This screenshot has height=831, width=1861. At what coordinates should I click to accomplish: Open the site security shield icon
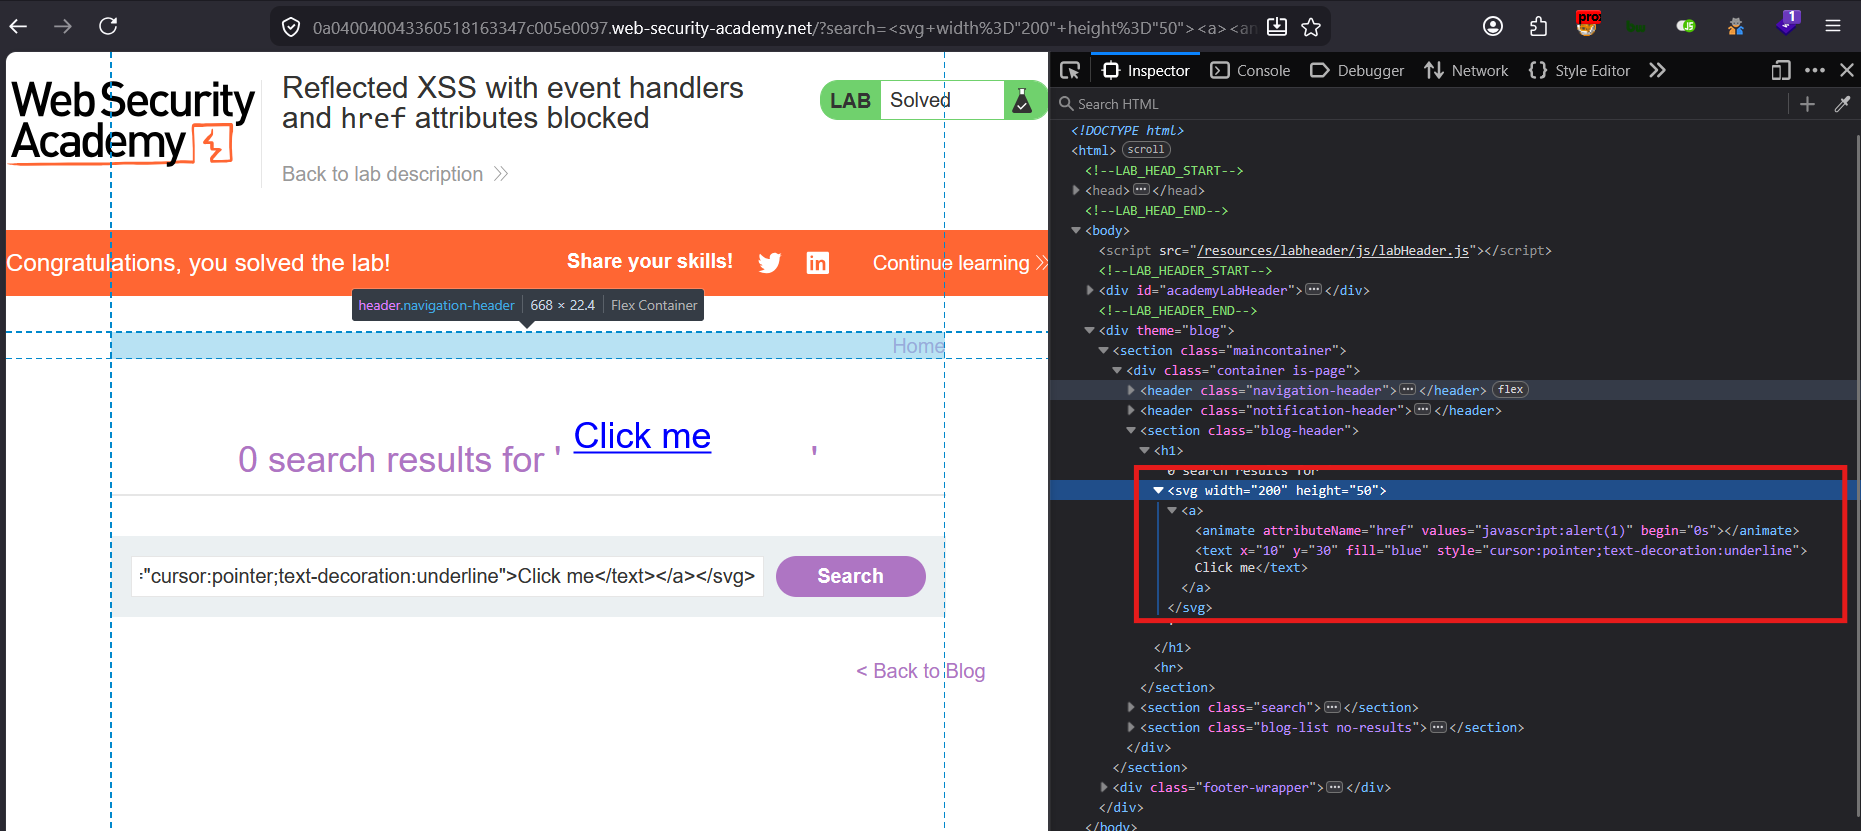[x=291, y=27]
